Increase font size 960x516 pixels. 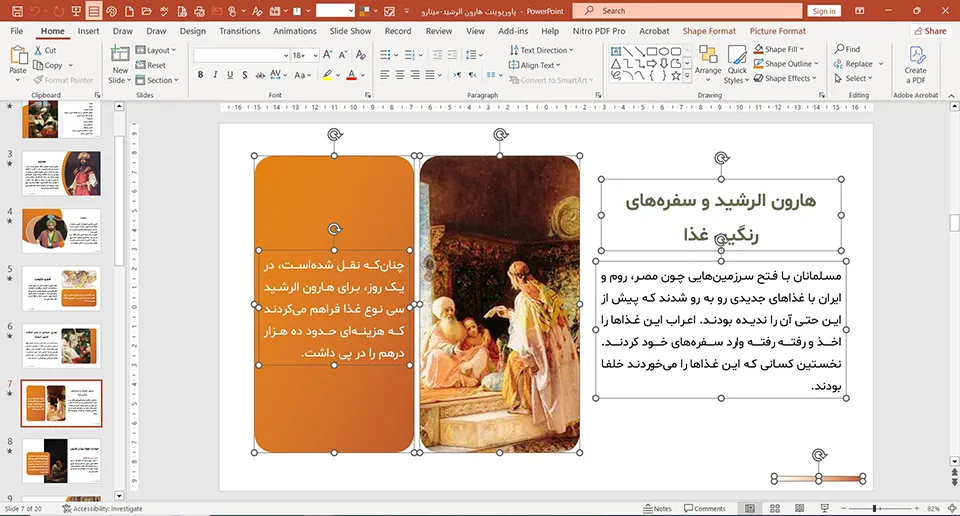[x=328, y=54]
